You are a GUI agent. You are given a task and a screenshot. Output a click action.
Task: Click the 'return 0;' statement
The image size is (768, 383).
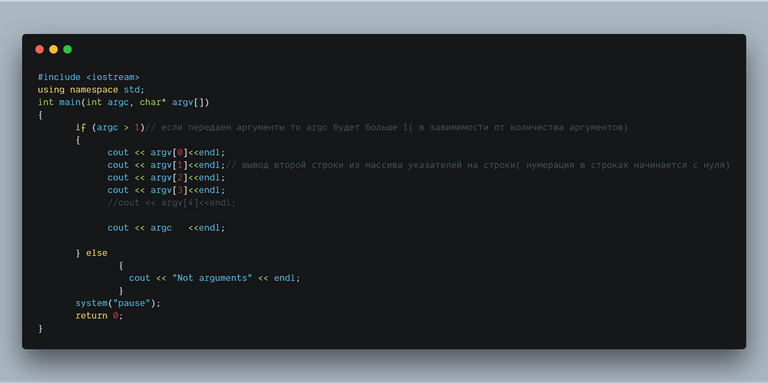tap(99, 316)
